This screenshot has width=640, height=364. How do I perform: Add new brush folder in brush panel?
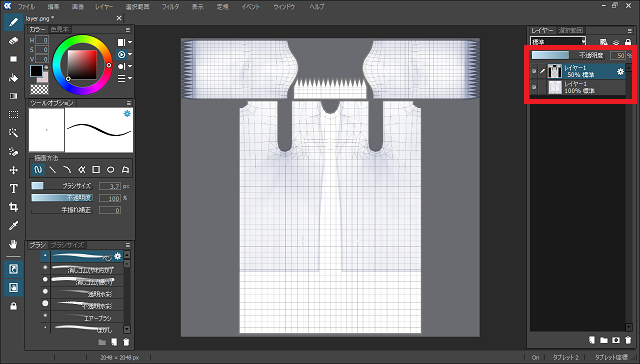[102, 342]
